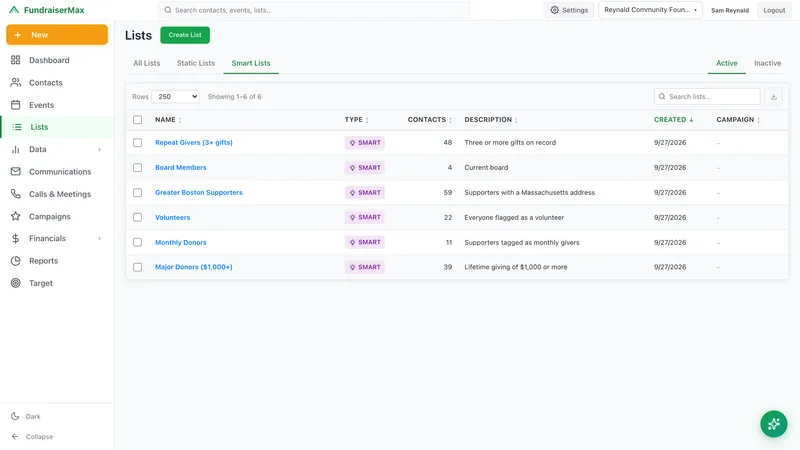The height and width of the screenshot is (450, 800).
Task: Open the Target bullseye icon
Action: (x=16, y=283)
